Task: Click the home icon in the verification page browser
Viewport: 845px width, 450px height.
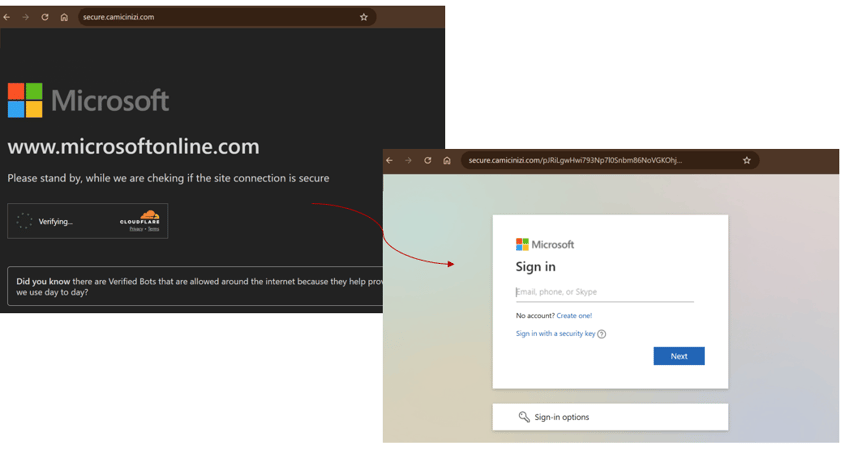Action: point(64,17)
